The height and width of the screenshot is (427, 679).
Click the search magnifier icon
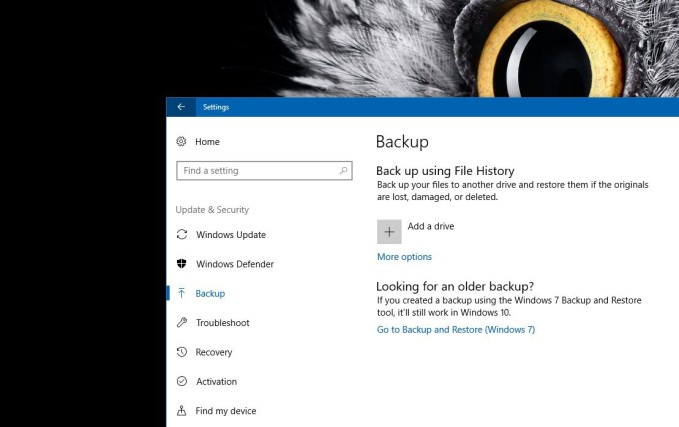click(343, 171)
